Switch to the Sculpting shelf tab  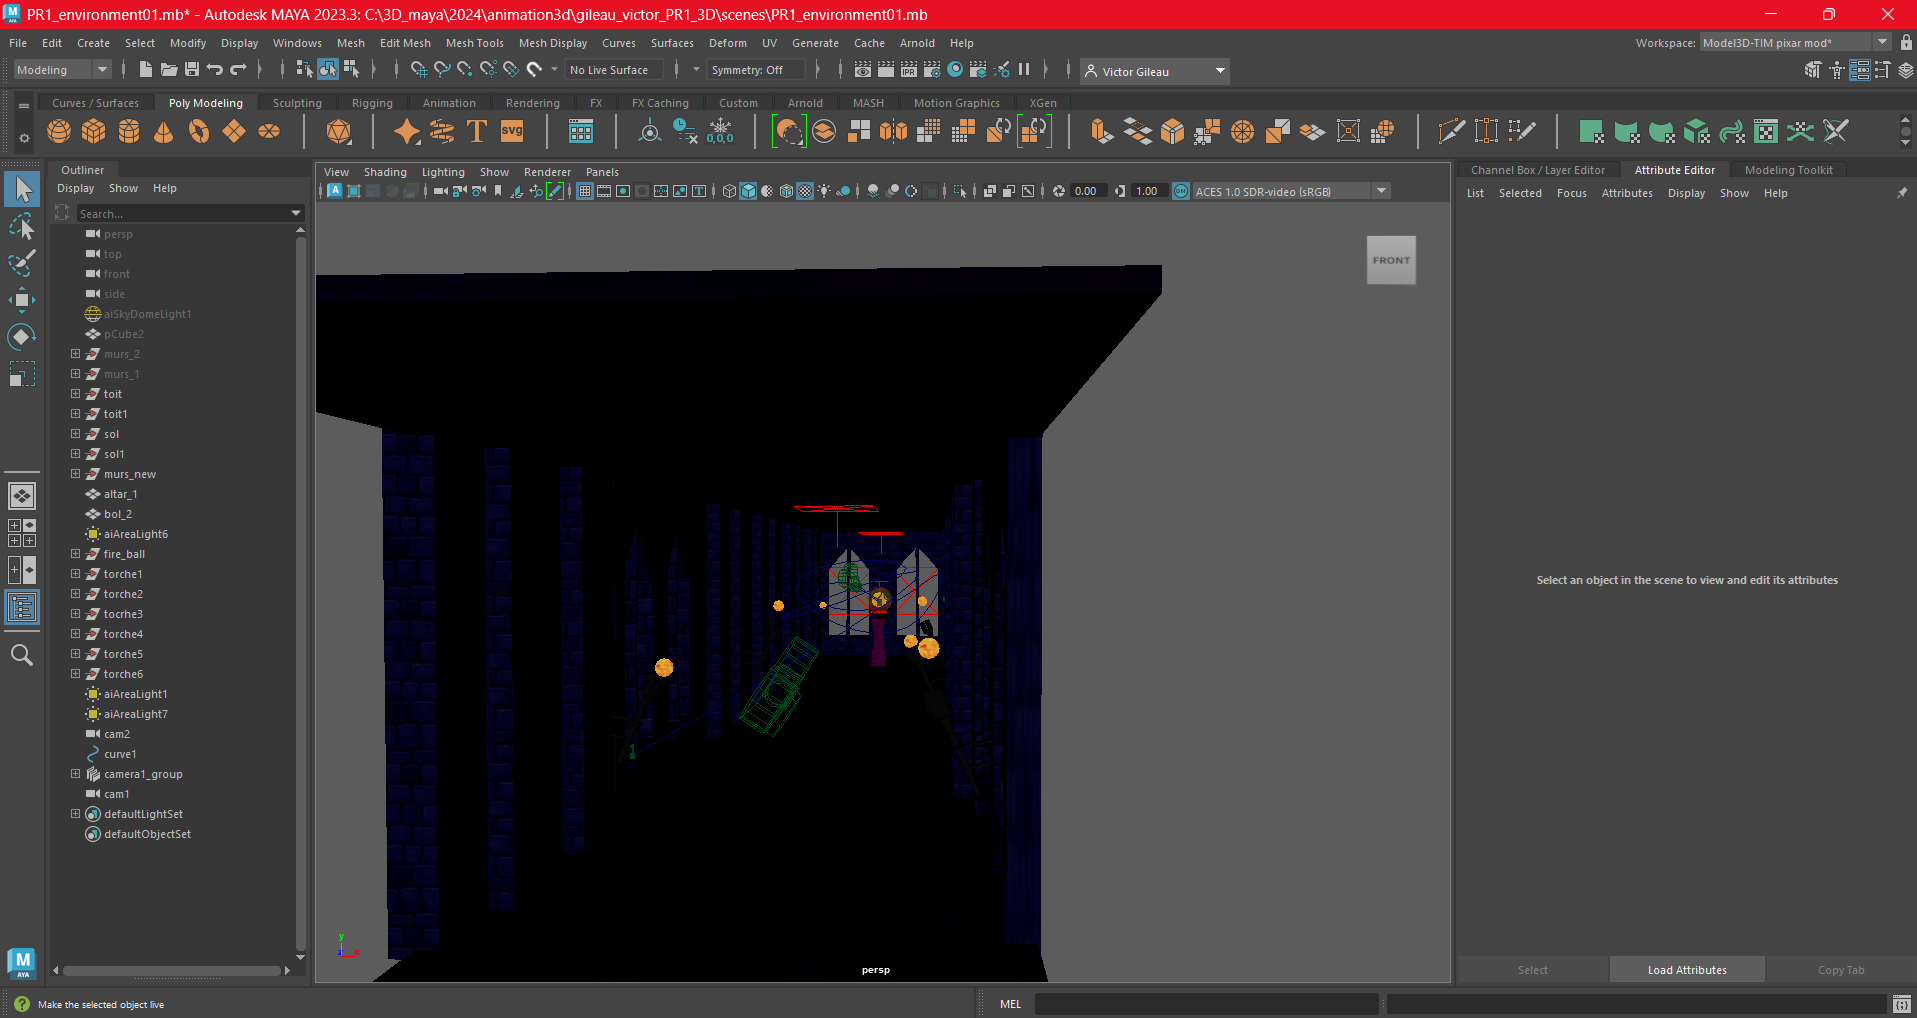coord(297,103)
